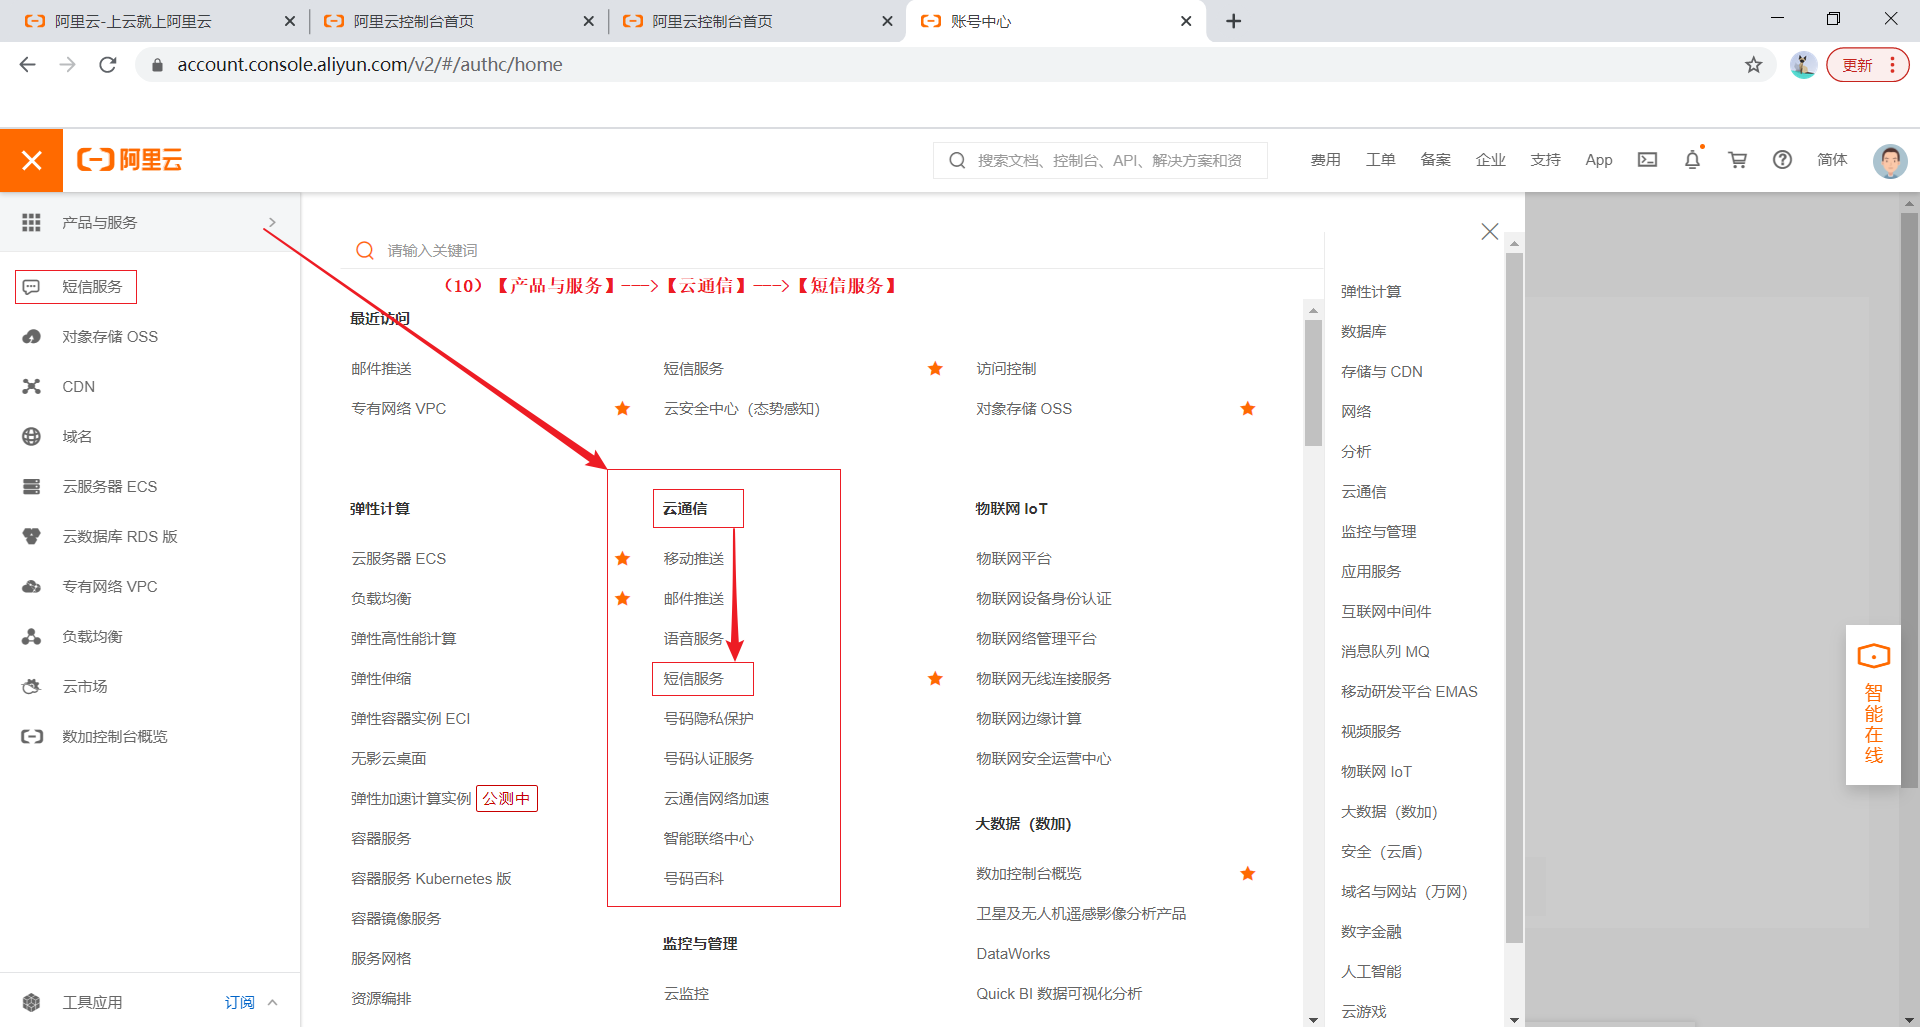Unstar 负载均衡 favorite star
The height and width of the screenshot is (1027, 1920).
pyautogui.click(x=622, y=599)
